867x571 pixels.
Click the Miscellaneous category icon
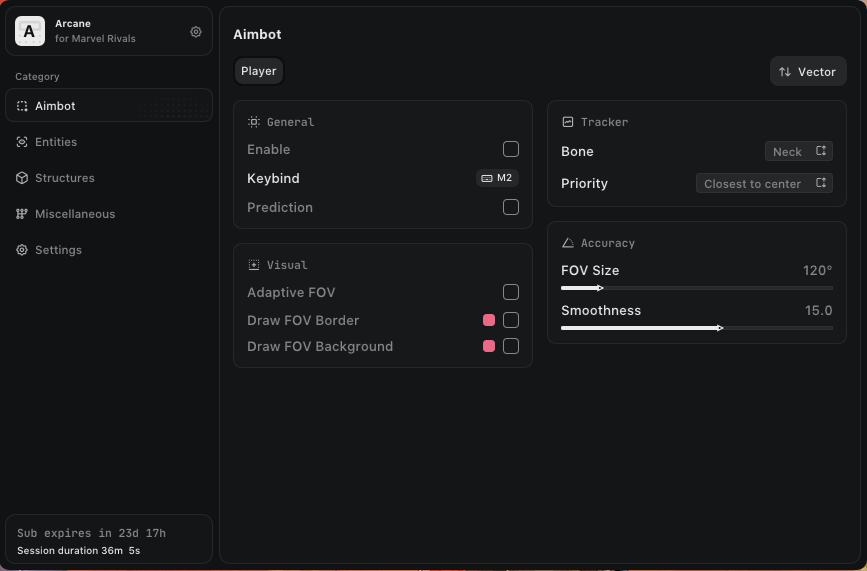click(22, 214)
